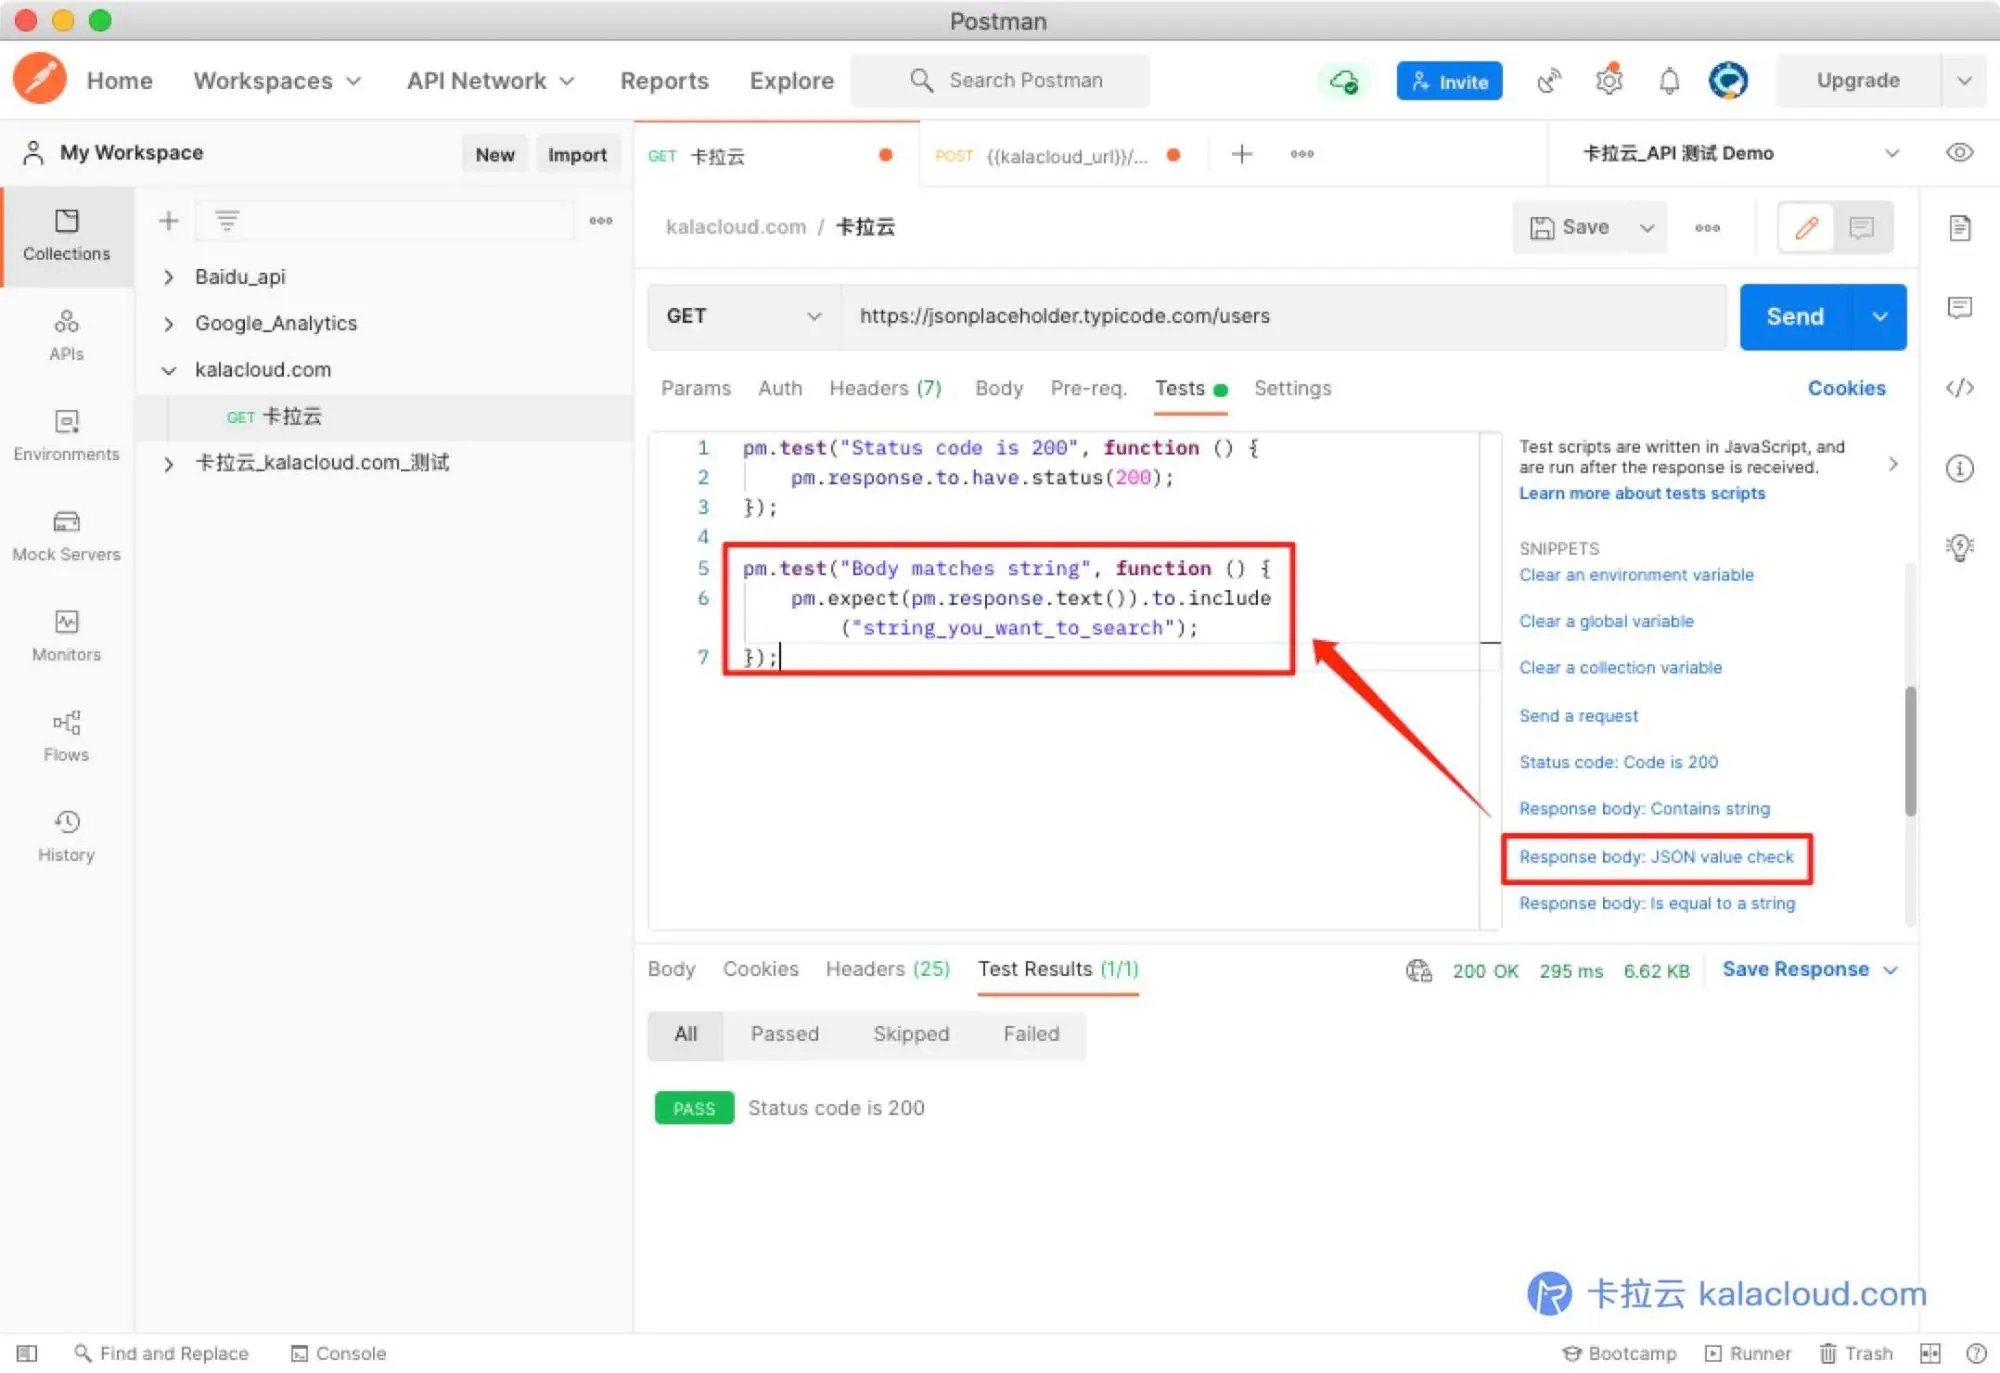Open the API Network dropdown
Viewport: 2000px width, 1373px height.
(491, 81)
